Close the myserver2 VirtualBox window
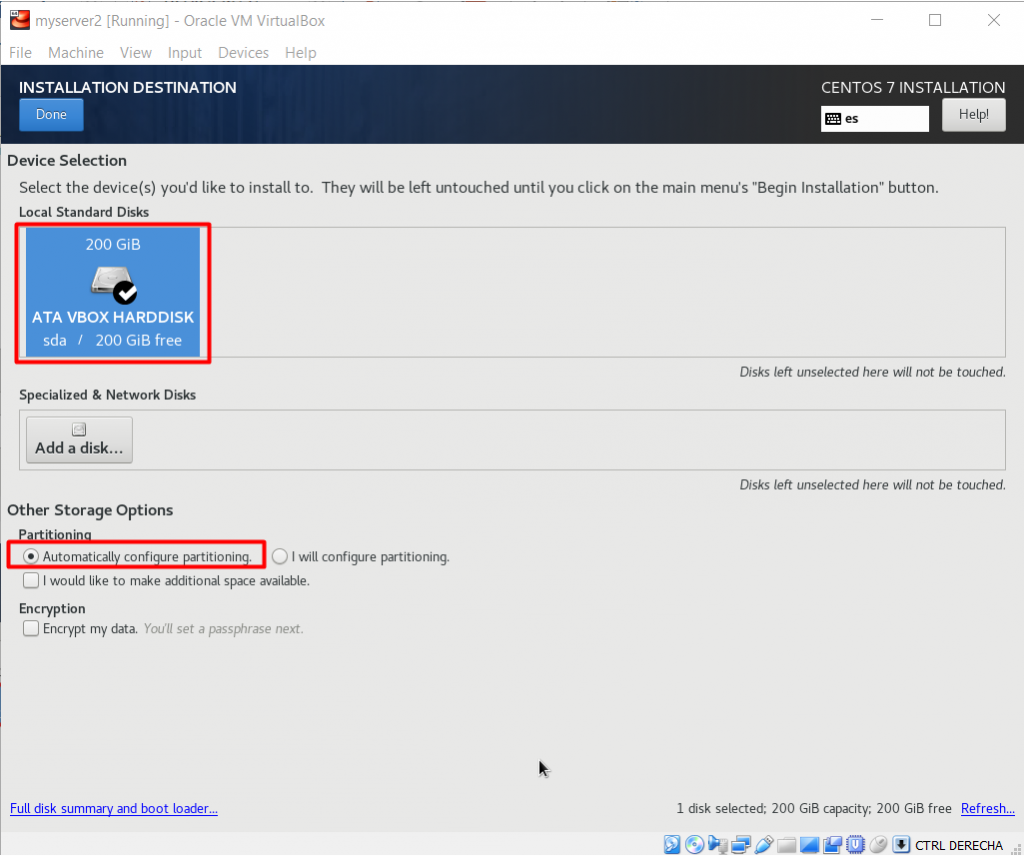This screenshot has width=1024, height=857. pyautogui.click(x=994, y=20)
